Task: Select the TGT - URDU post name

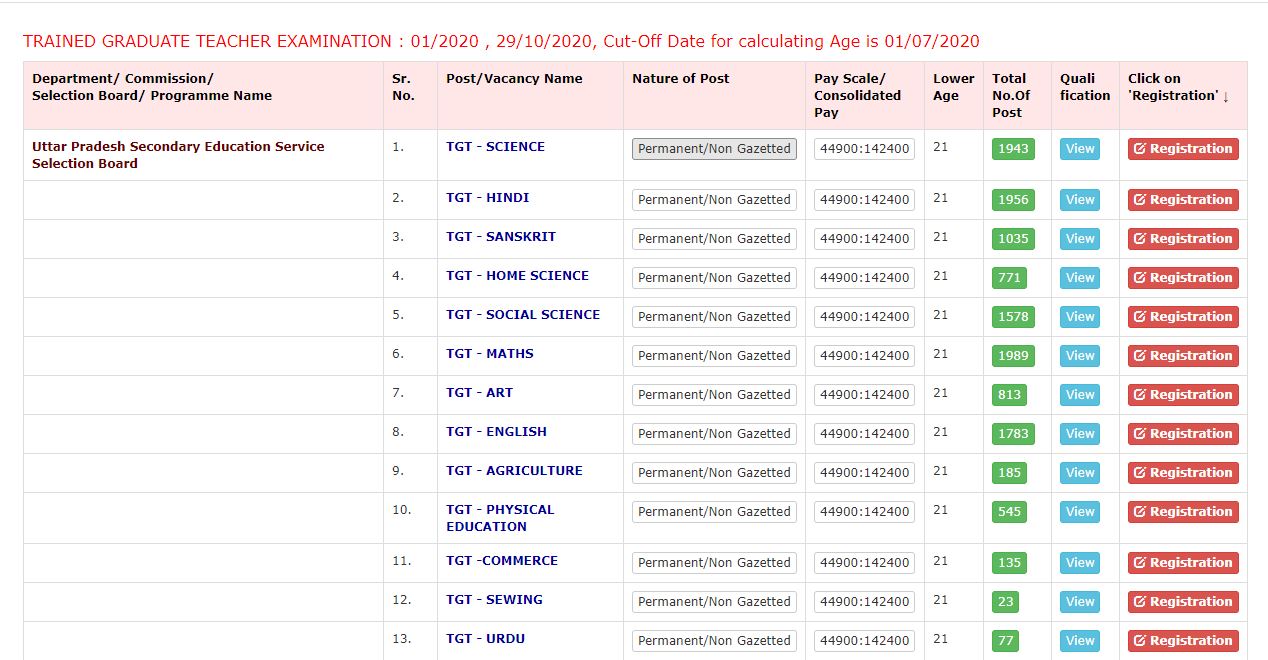Action: (485, 639)
